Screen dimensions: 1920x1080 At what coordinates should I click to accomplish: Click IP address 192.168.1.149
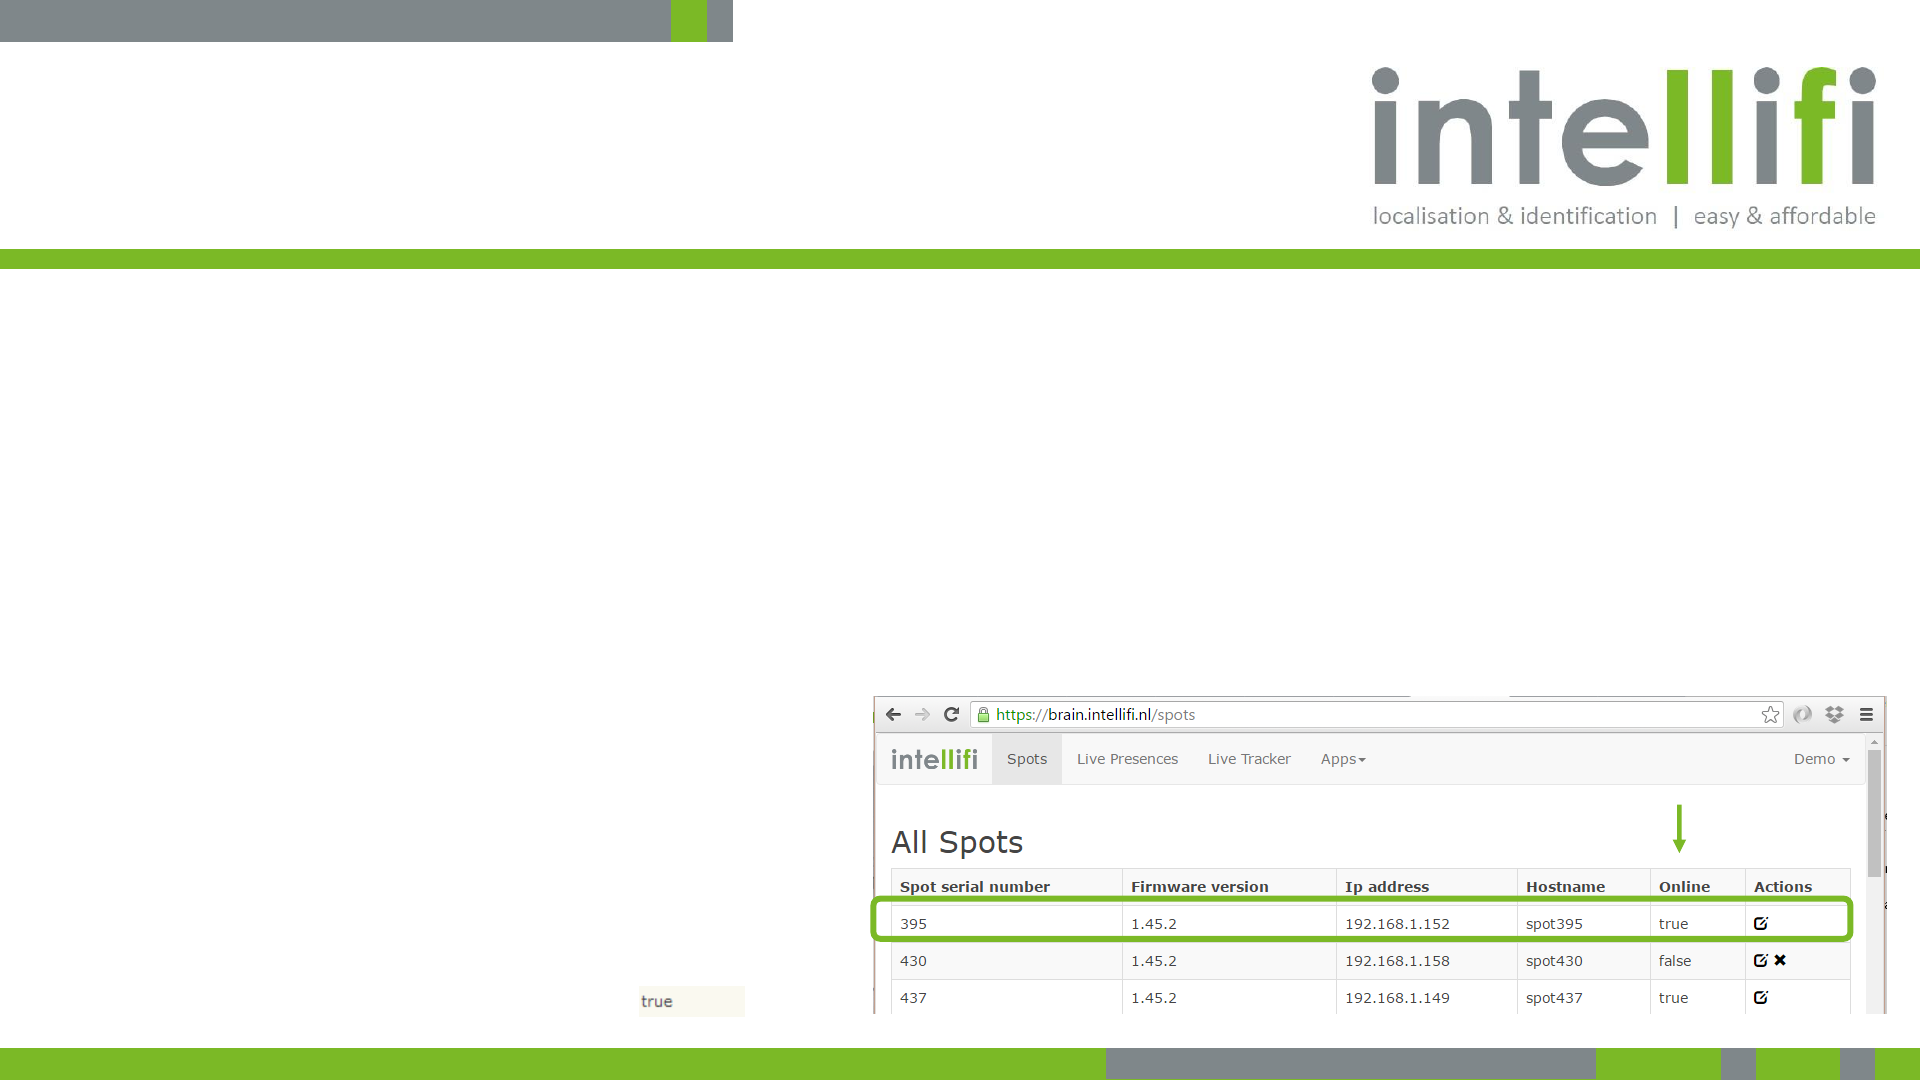pyautogui.click(x=1397, y=997)
